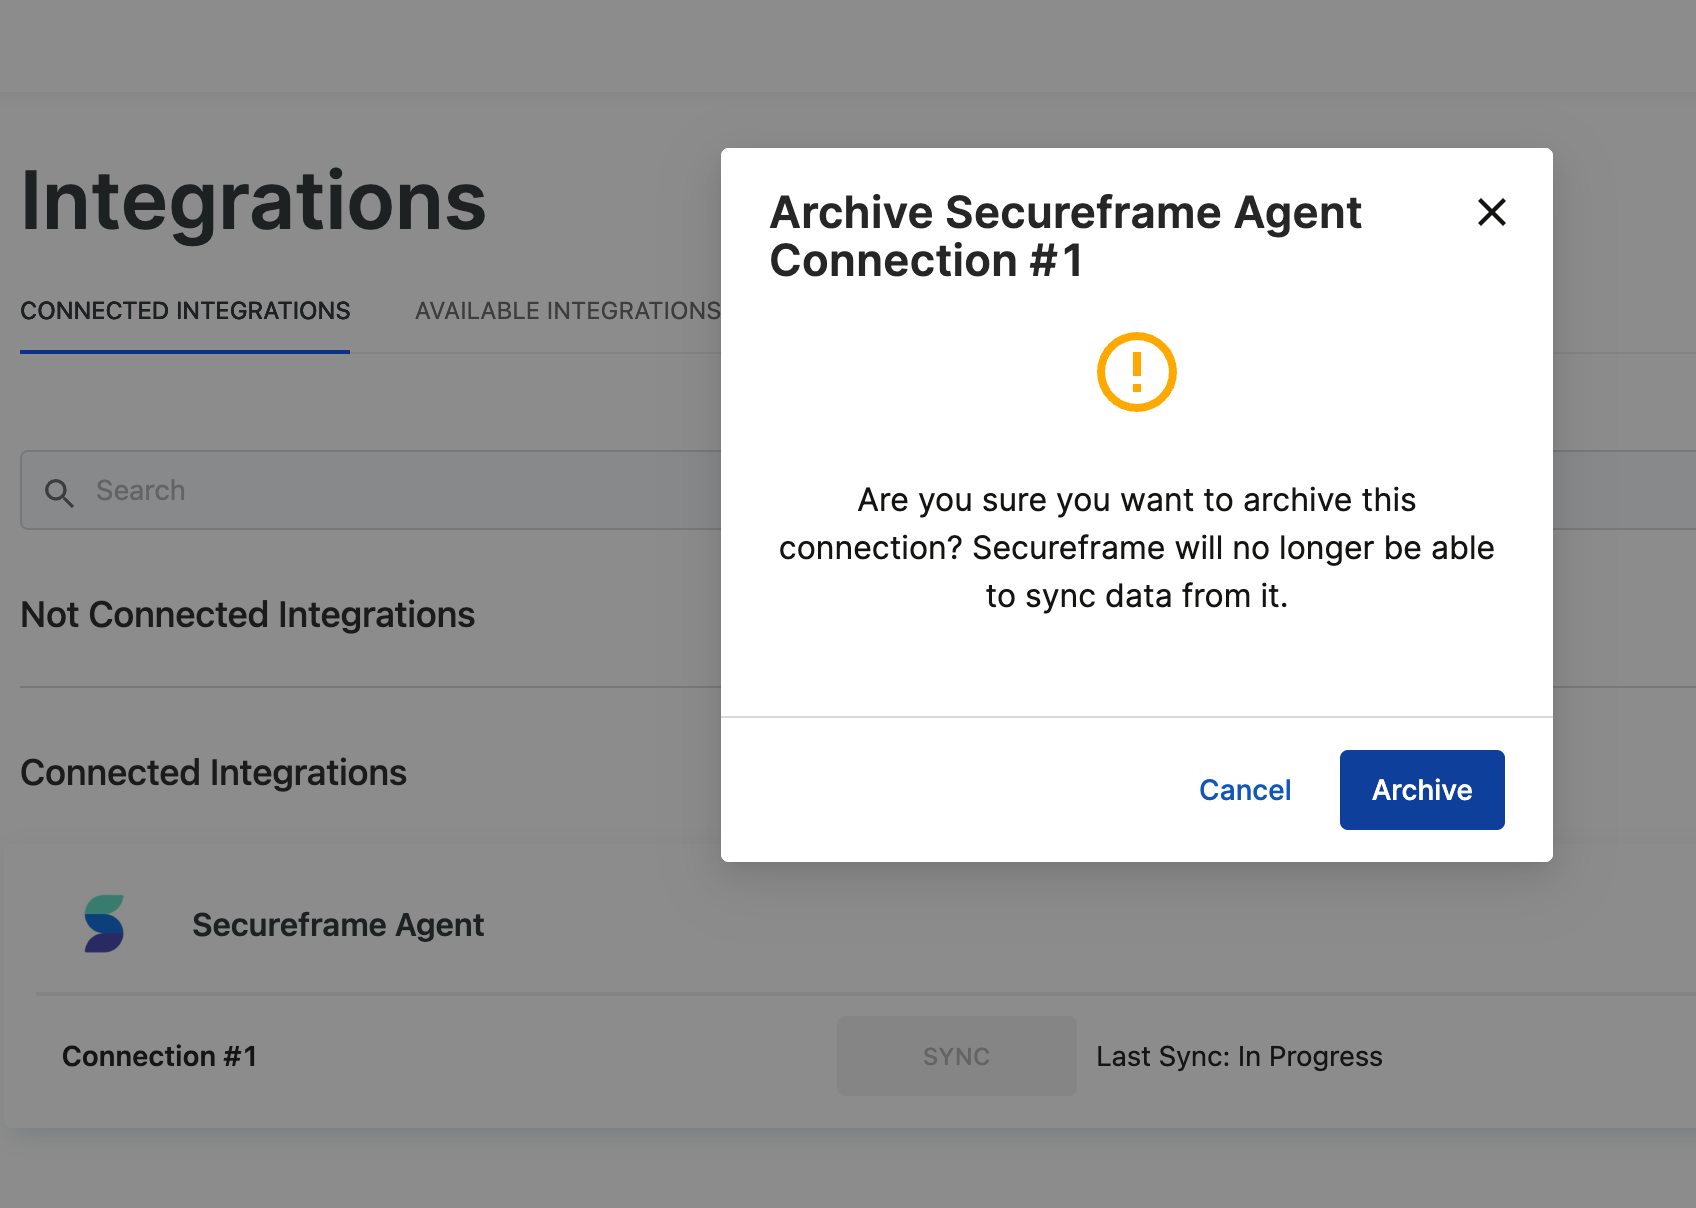1696x1208 pixels.
Task: Click the orange warning exclamation icon
Action: click(x=1137, y=372)
